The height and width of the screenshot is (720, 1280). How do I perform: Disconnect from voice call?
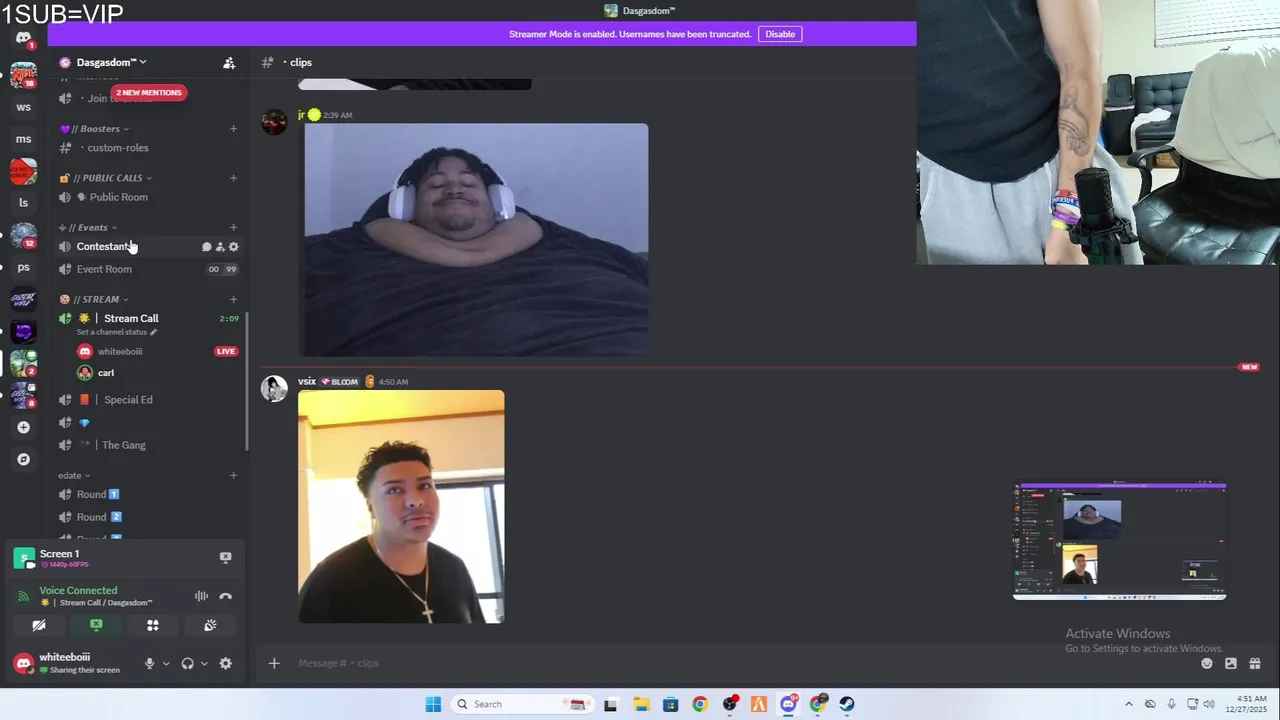[226, 596]
